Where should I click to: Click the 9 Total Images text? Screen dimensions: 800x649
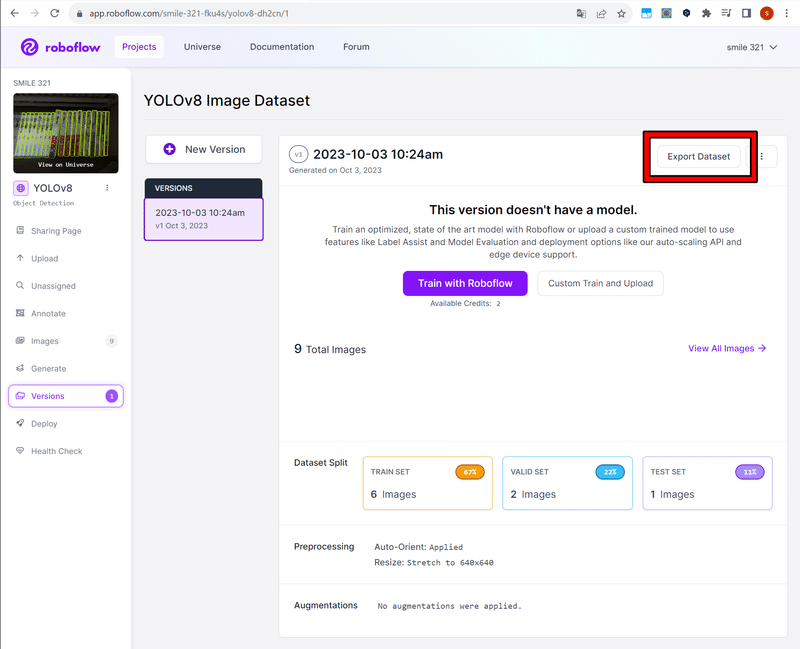coord(330,349)
